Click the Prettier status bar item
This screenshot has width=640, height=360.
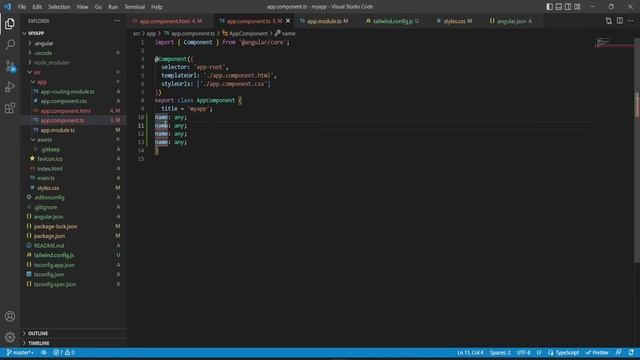click(597, 353)
